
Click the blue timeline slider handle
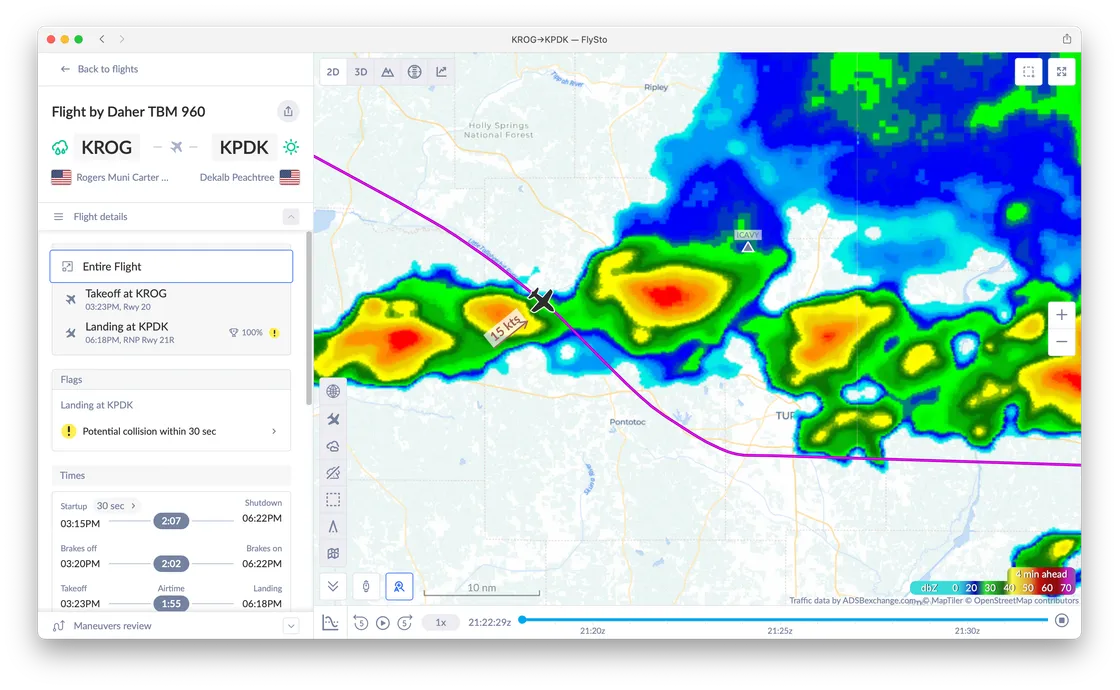[x=522, y=619]
